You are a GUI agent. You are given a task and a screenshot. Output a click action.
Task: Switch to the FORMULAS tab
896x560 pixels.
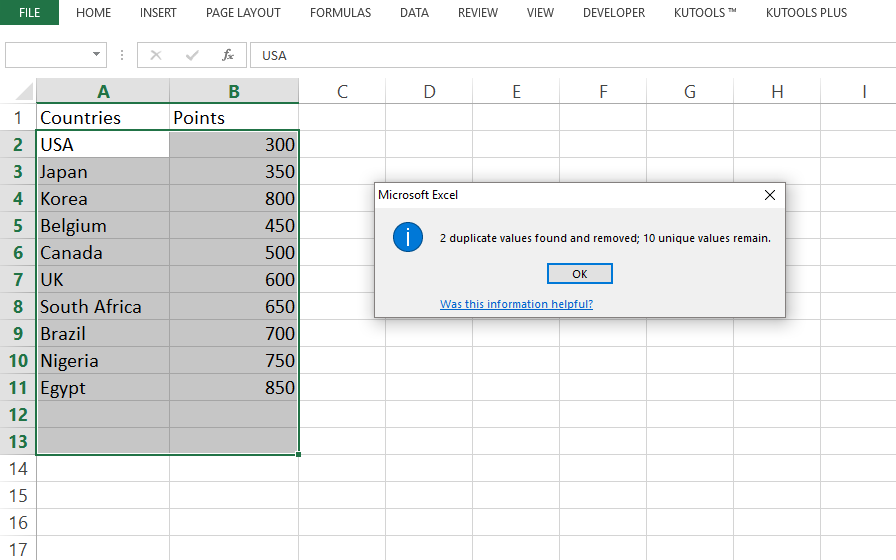[x=341, y=13]
